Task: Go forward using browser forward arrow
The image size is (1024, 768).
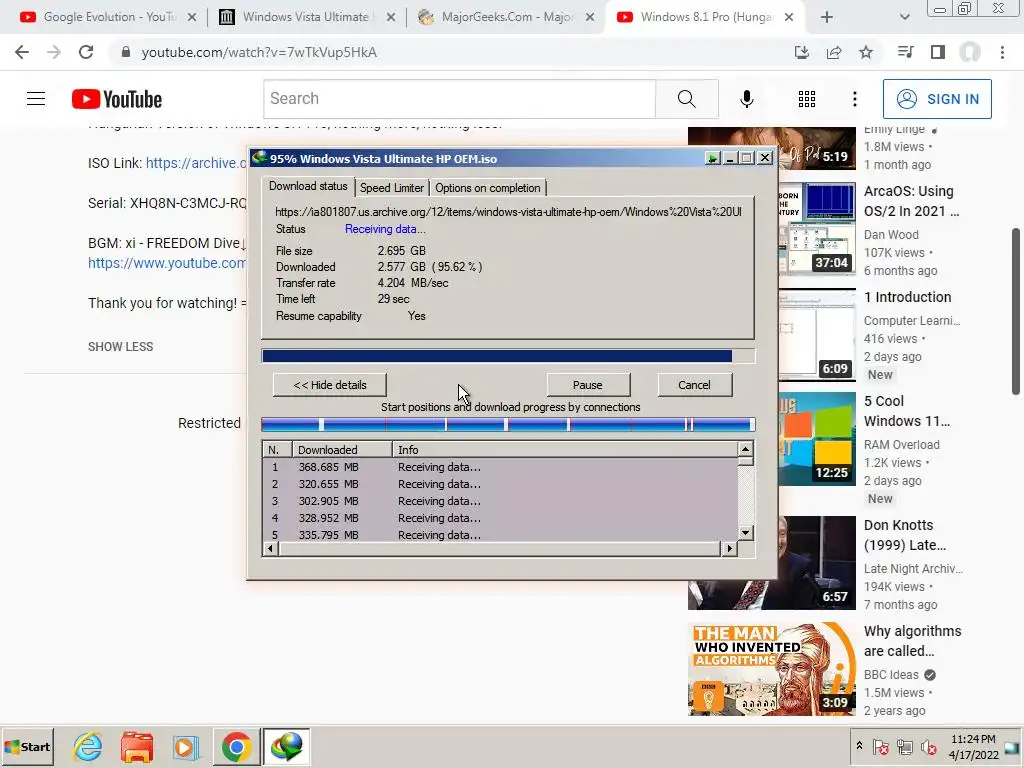Action: (54, 52)
